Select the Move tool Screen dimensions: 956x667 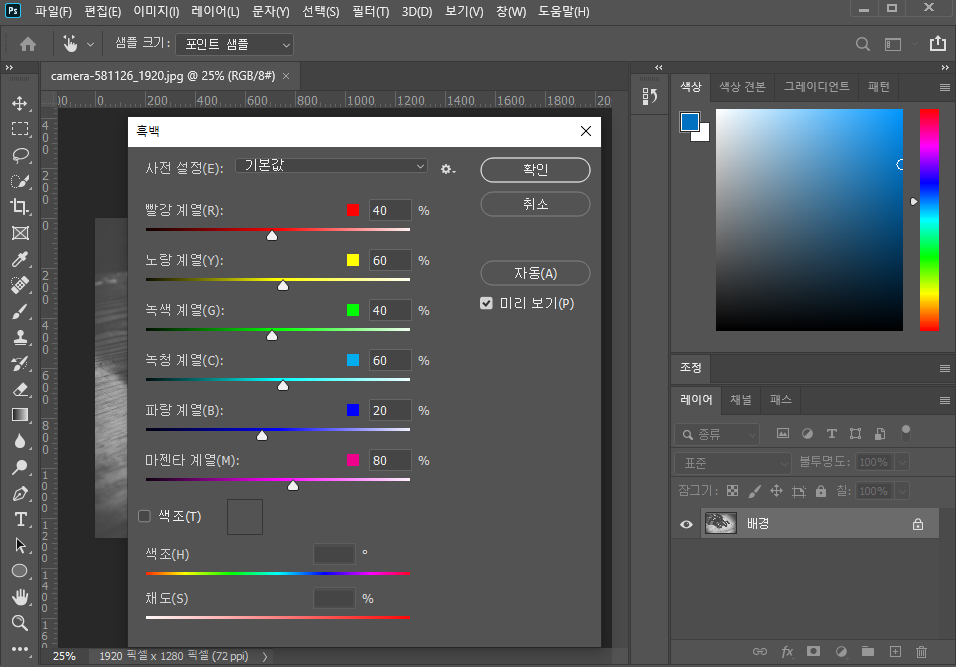(20, 103)
